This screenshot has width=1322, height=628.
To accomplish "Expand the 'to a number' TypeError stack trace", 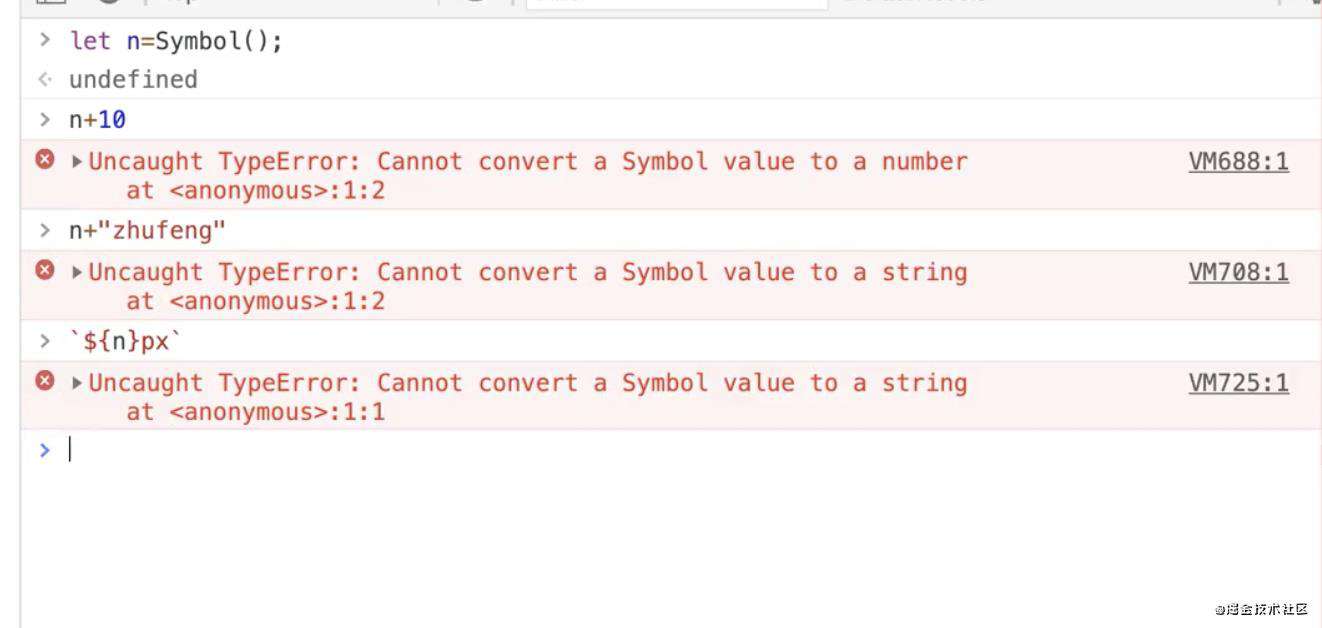I will coord(77,161).
